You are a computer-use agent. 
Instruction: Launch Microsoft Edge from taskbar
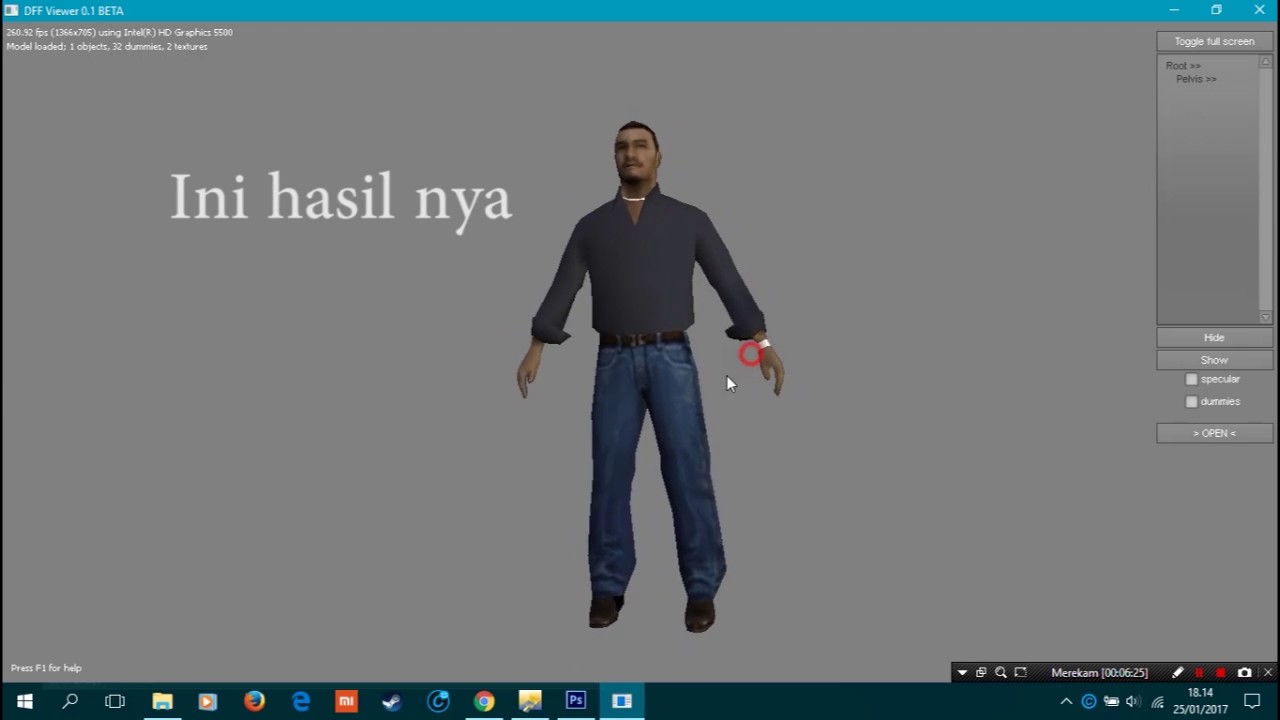[300, 701]
